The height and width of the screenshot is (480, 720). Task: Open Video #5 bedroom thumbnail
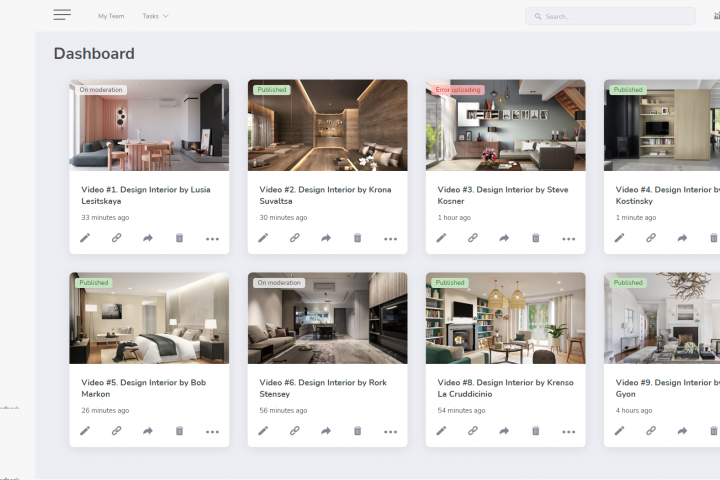click(x=149, y=318)
